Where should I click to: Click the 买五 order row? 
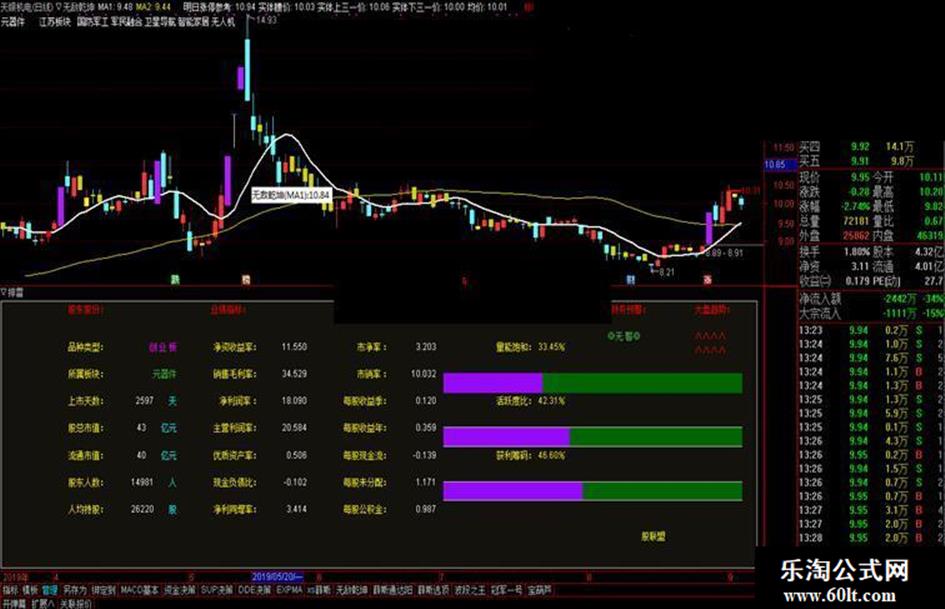coord(871,161)
